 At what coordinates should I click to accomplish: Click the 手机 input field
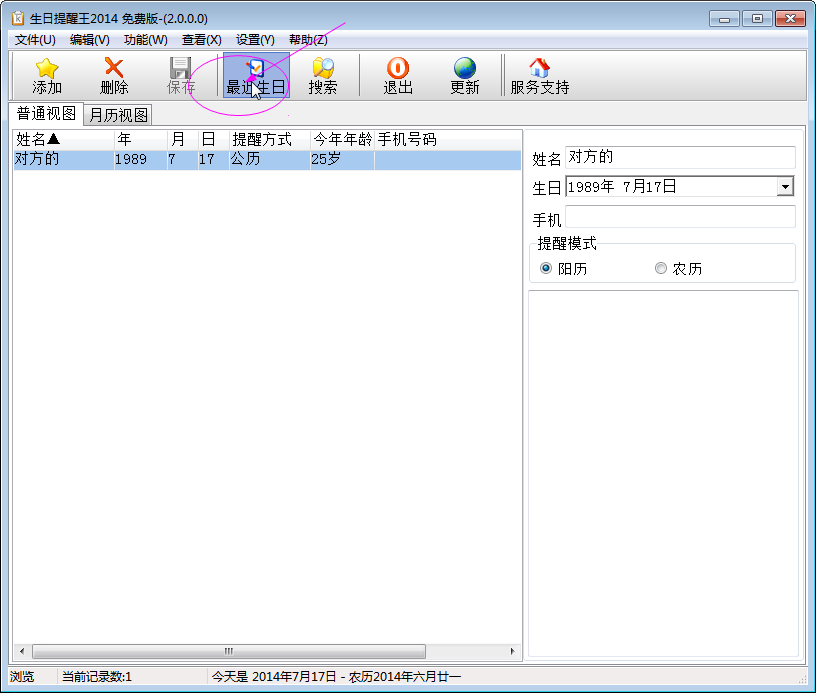tap(680, 216)
